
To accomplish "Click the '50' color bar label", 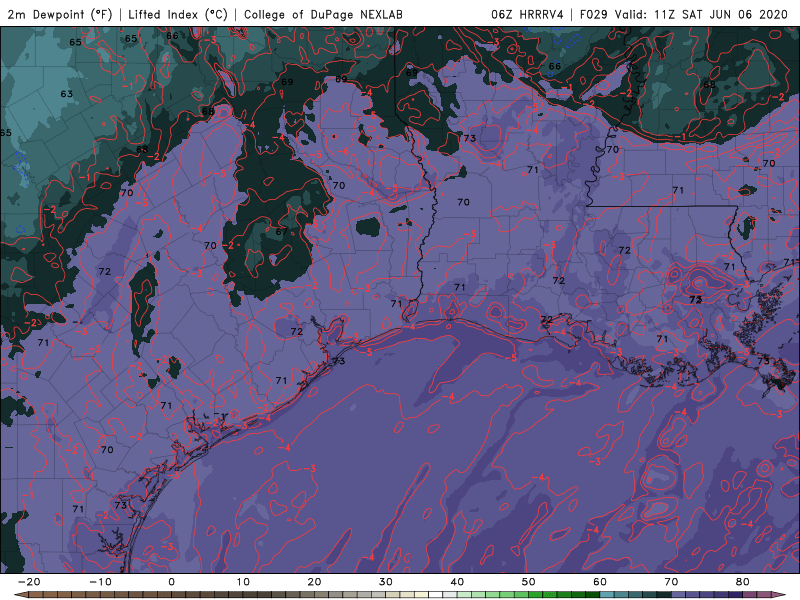I will coord(529,582).
